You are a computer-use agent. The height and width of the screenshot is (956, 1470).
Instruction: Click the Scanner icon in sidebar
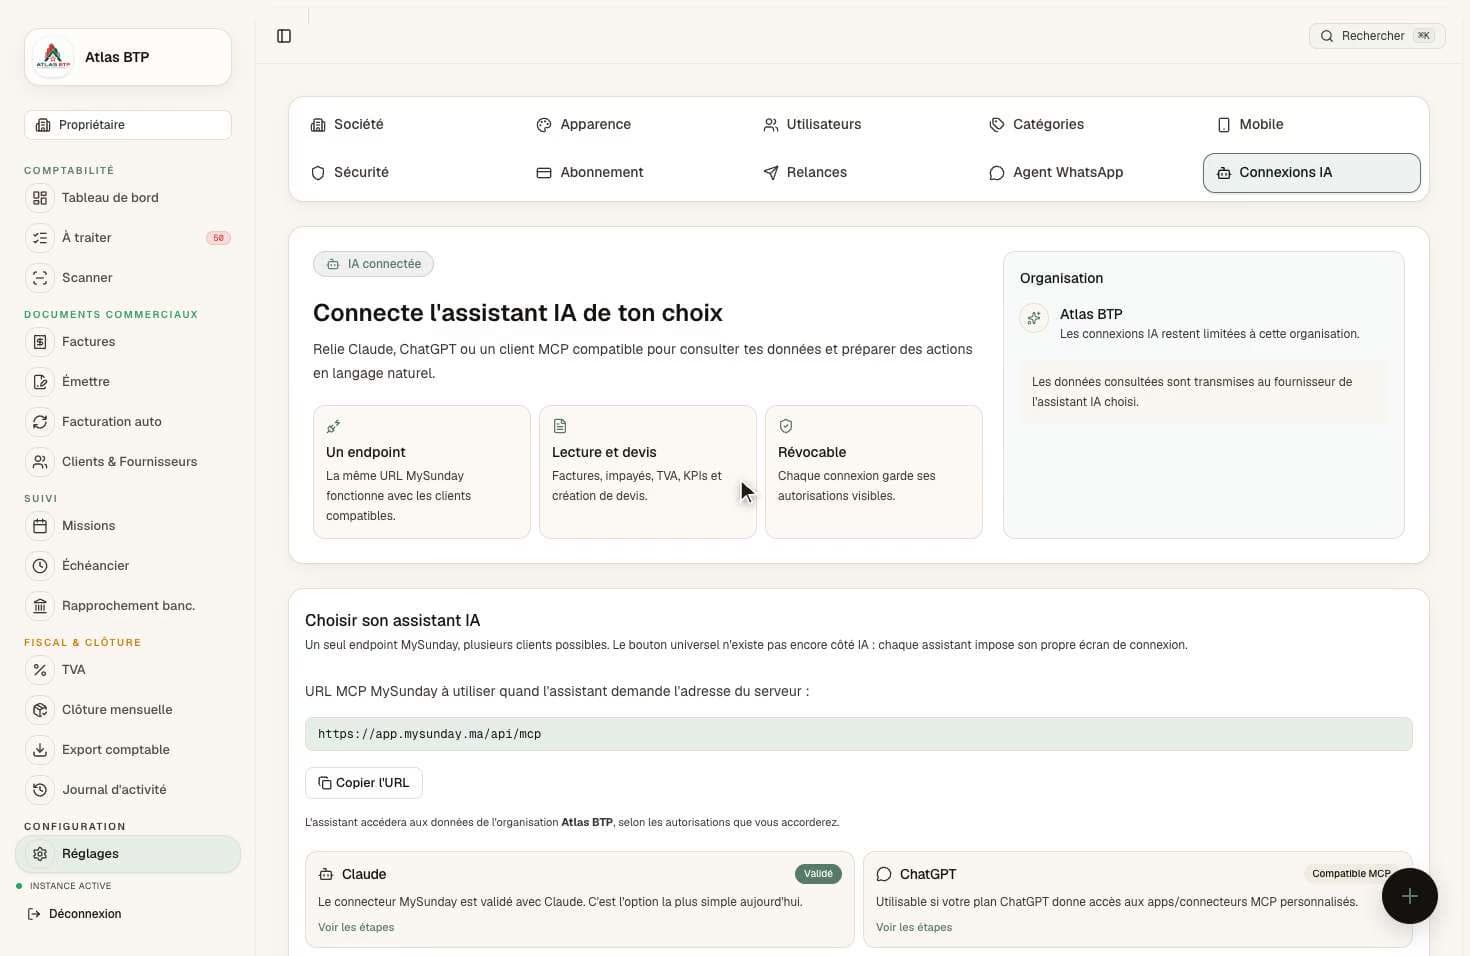pos(40,278)
